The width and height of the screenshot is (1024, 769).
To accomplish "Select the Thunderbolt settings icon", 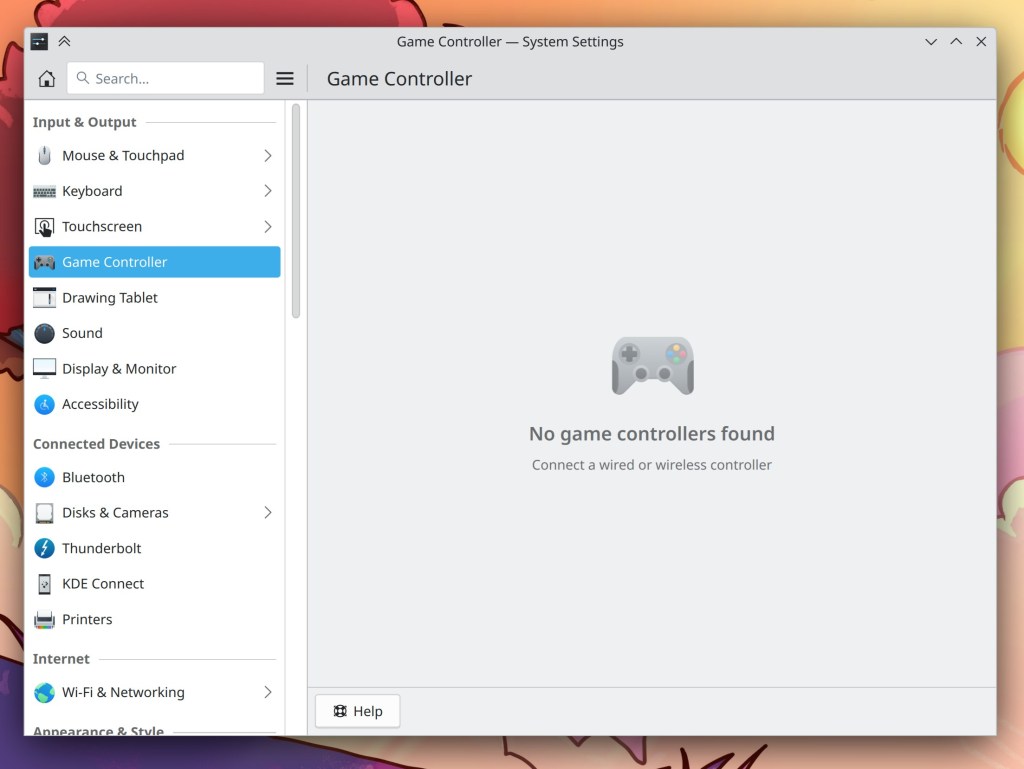I will pyautogui.click(x=44, y=548).
